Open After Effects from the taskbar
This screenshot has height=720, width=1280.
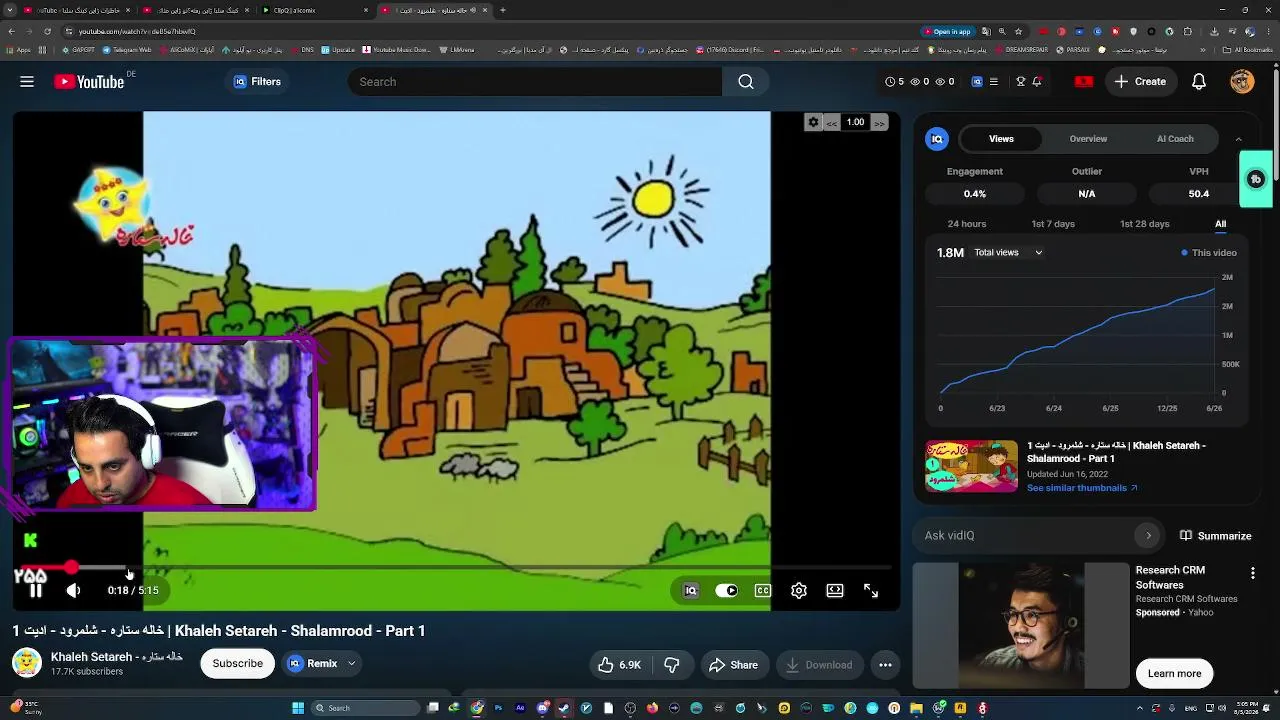520,708
